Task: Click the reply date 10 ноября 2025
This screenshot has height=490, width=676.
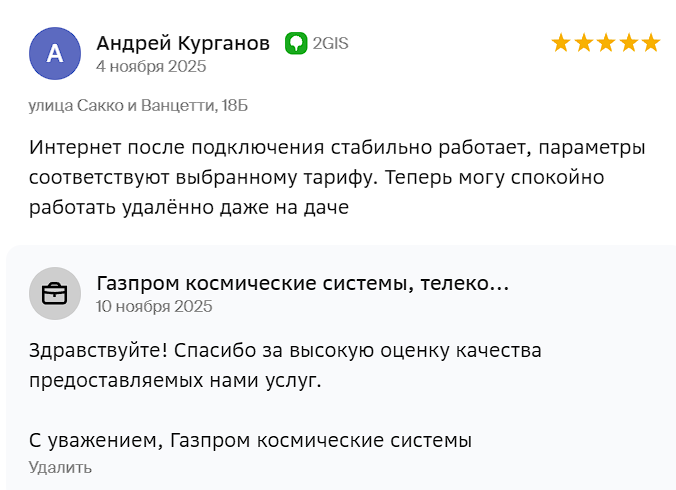Action: (154, 307)
